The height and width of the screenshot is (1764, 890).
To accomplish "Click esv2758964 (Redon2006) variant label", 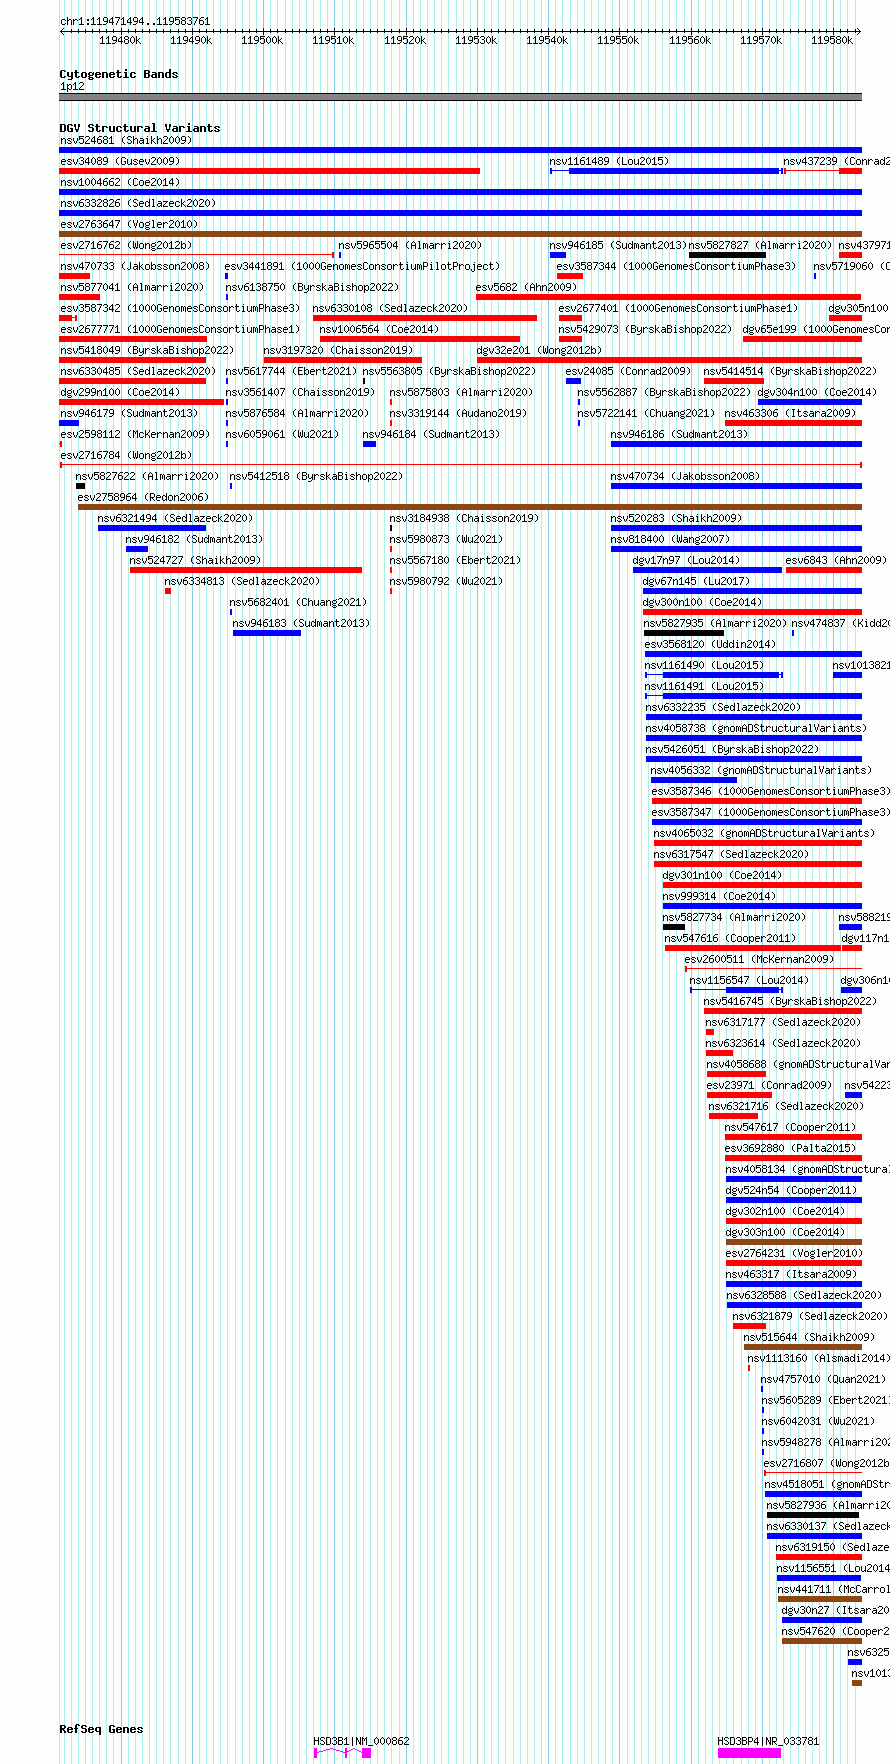I will point(143,497).
